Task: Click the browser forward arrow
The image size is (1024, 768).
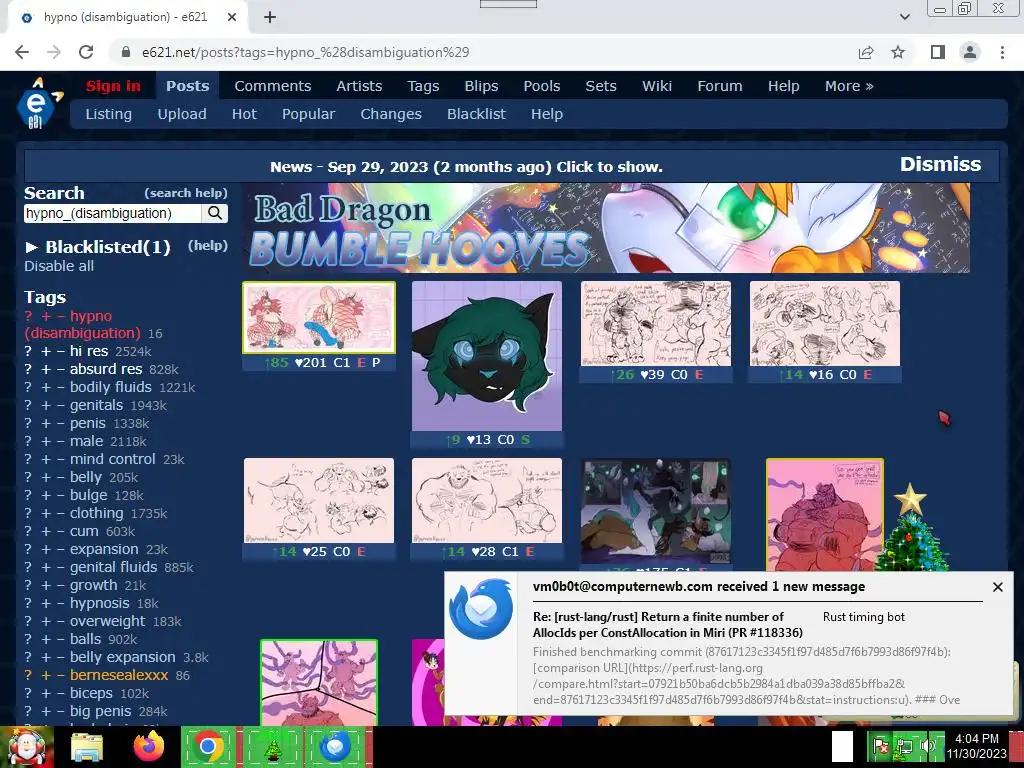Action: [54, 52]
